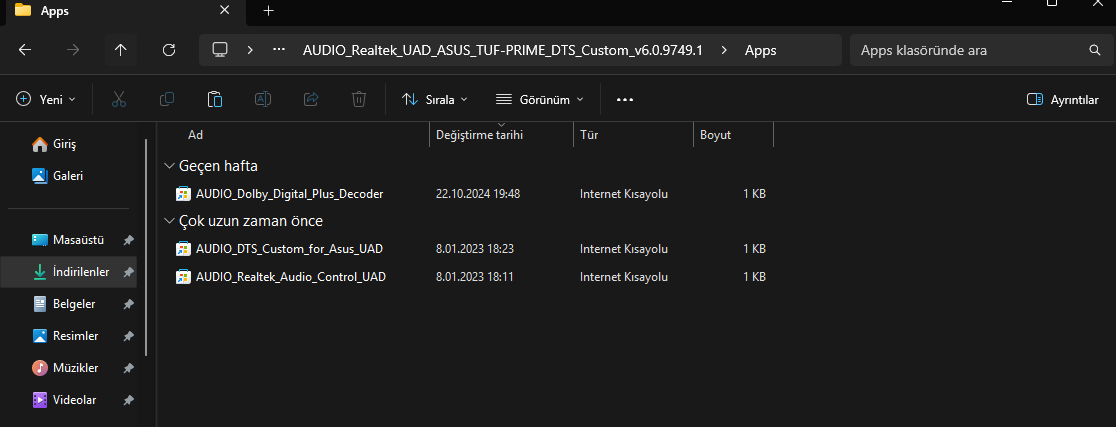Click the Paste clipboard icon
1116x427 pixels.
tap(215, 99)
